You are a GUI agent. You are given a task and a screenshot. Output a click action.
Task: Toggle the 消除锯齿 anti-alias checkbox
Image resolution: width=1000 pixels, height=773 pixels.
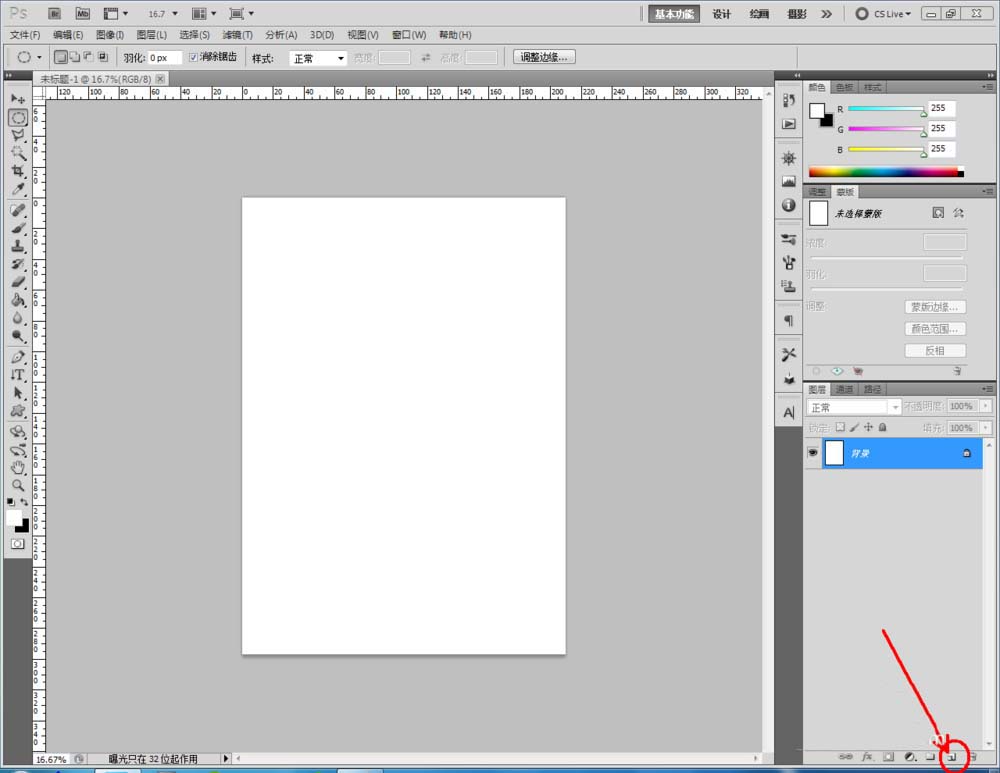pos(194,58)
